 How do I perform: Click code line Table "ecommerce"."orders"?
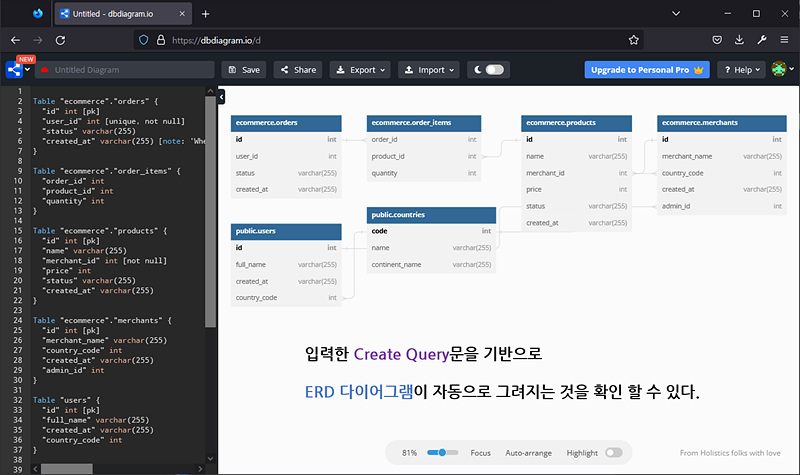click(x=95, y=101)
